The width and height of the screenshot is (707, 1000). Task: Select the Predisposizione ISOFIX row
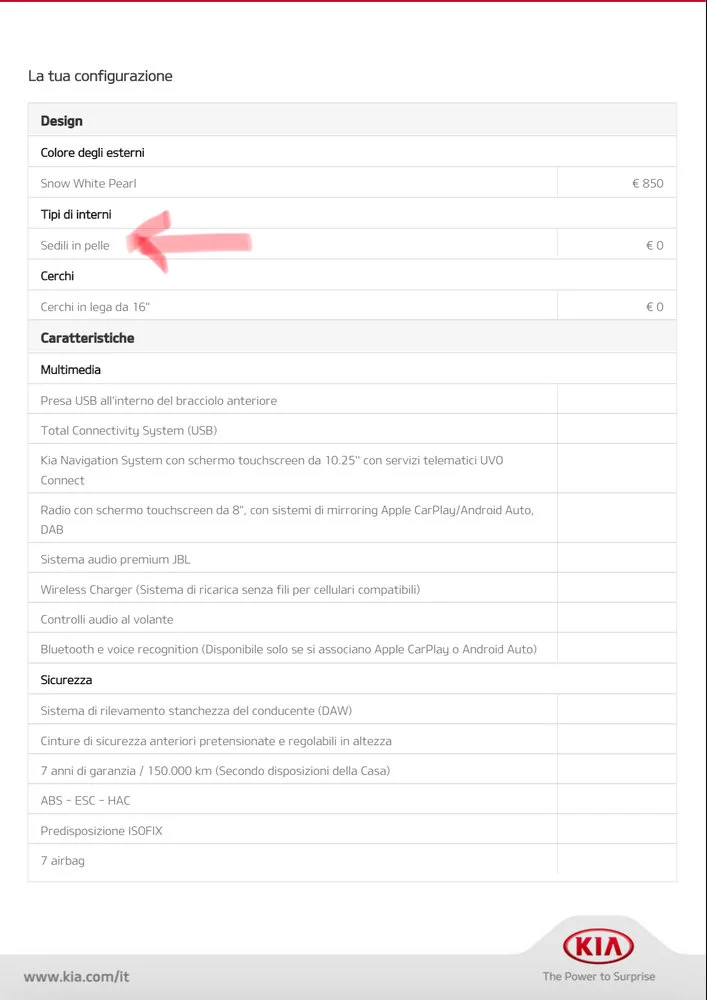click(x=352, y=830)
